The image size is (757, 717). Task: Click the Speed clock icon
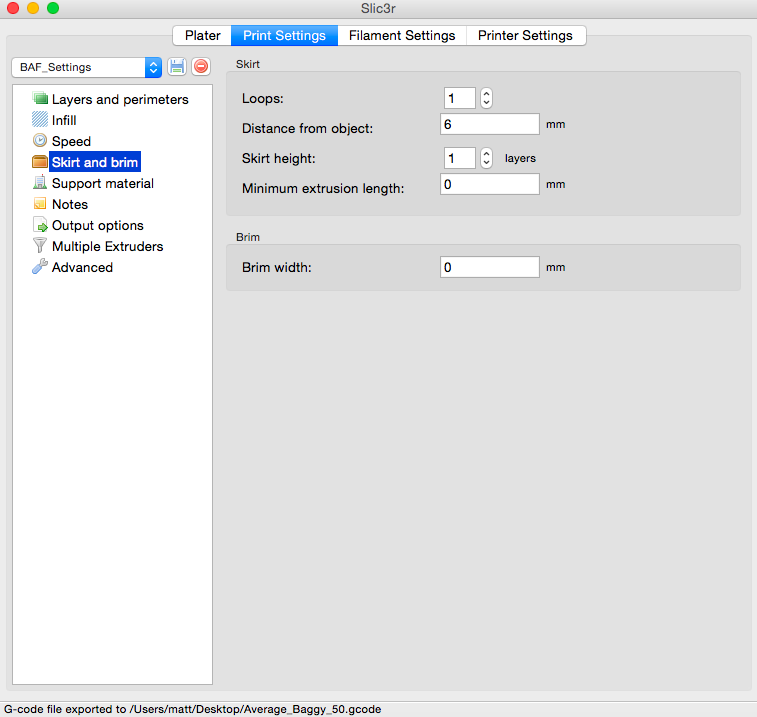pyautogui.click(x=40, y=141)
